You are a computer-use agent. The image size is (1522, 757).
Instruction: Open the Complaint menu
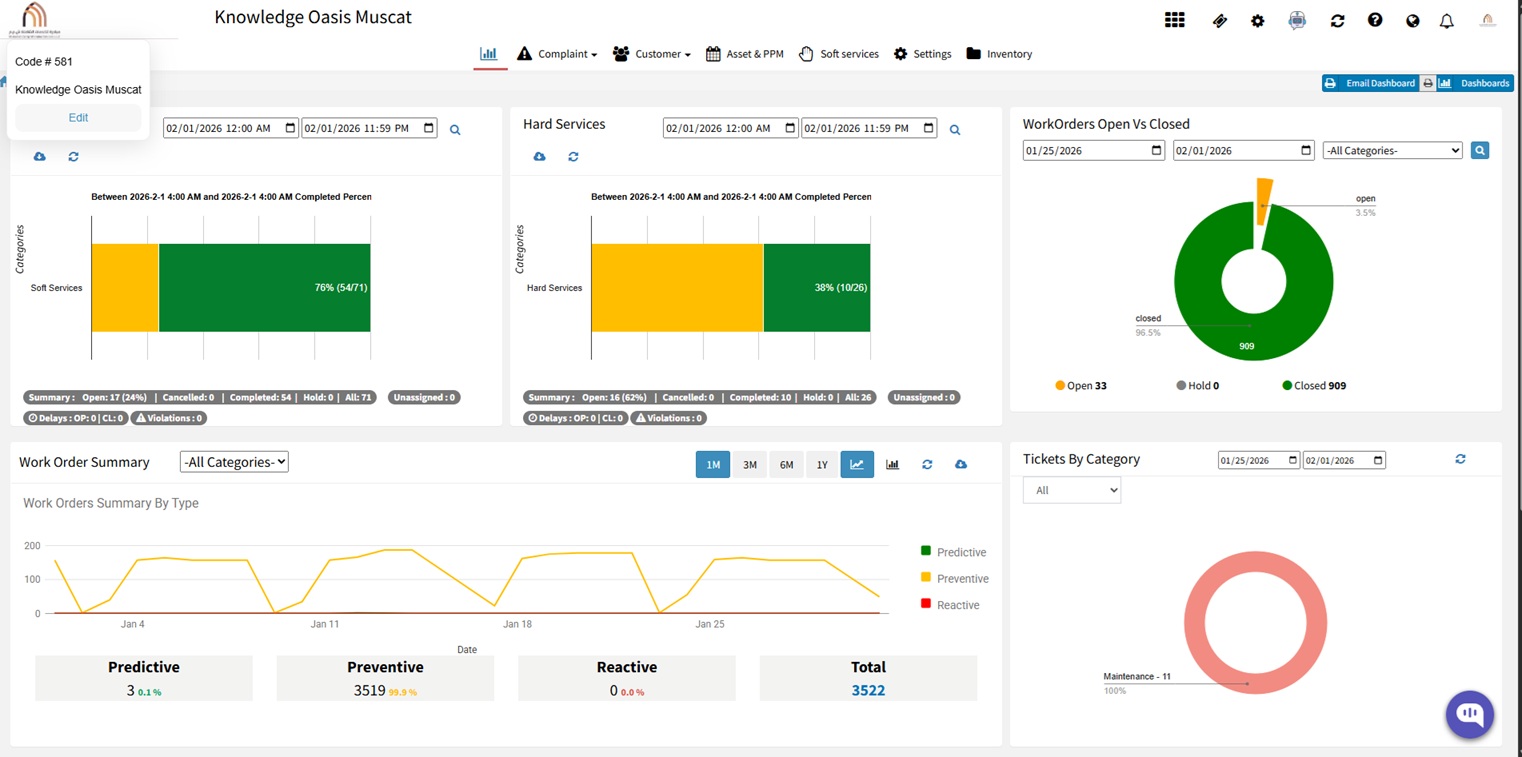point(557,53)
